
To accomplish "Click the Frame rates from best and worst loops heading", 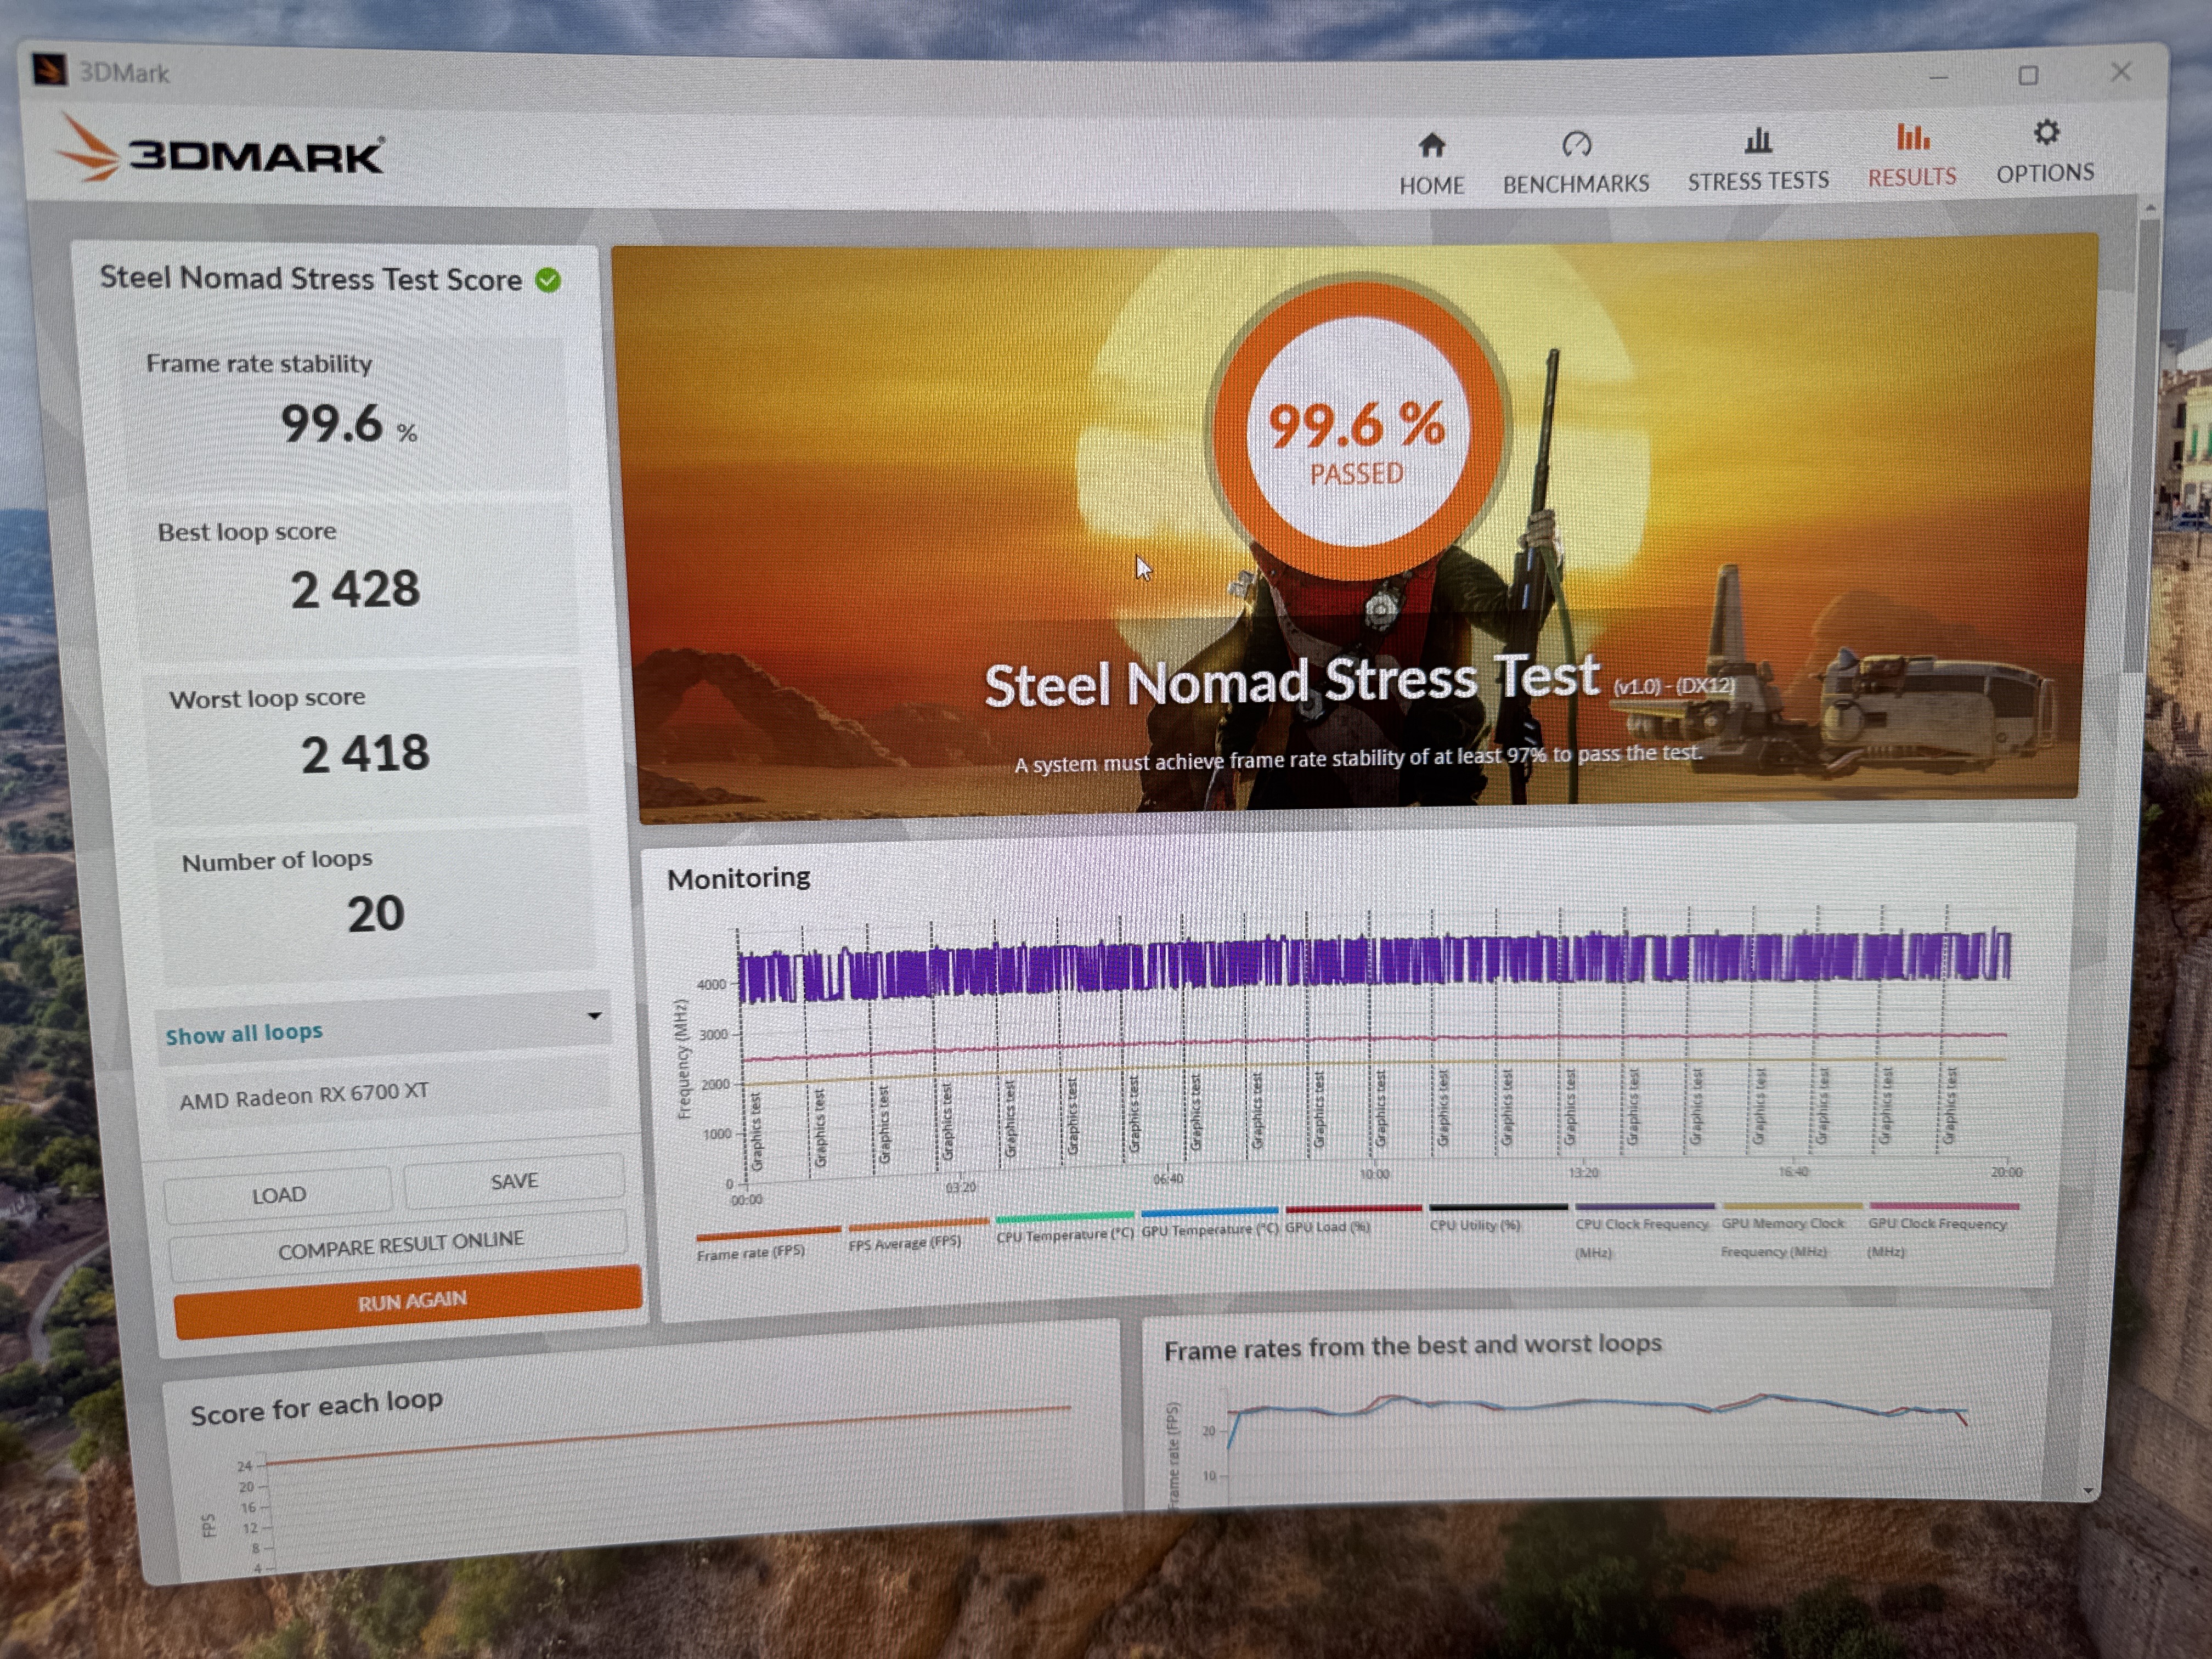I will (x=1412, y=1347).
